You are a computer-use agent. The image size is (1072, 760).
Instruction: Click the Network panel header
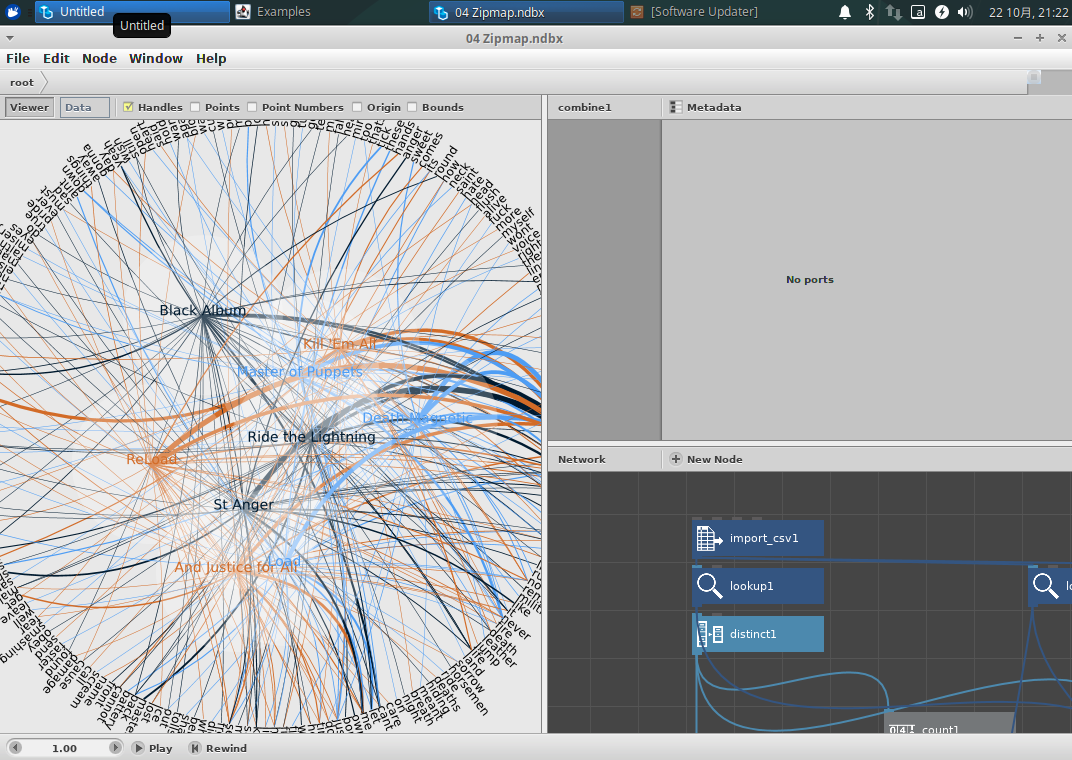(582, 459)
